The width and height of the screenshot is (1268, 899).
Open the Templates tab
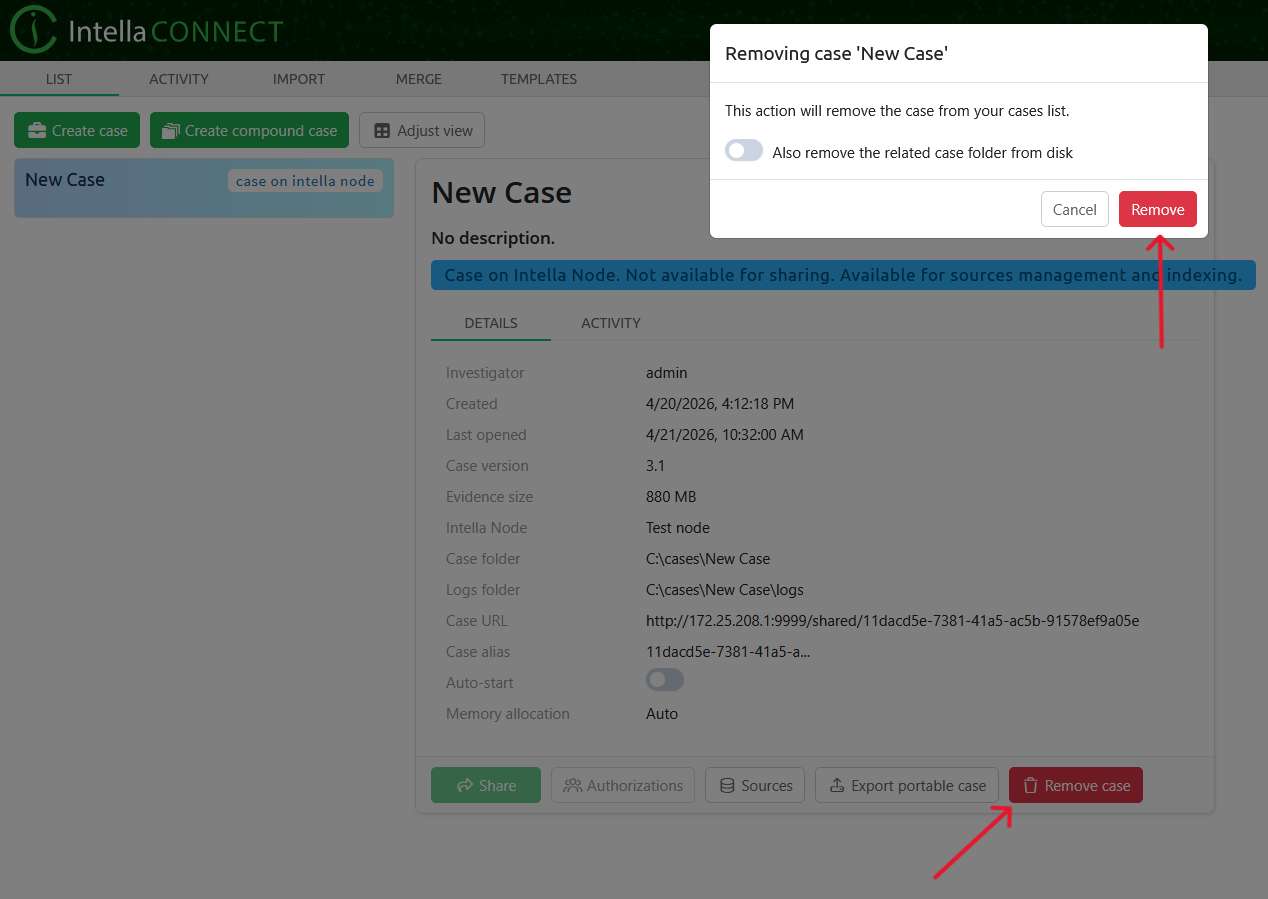point(538,79)
